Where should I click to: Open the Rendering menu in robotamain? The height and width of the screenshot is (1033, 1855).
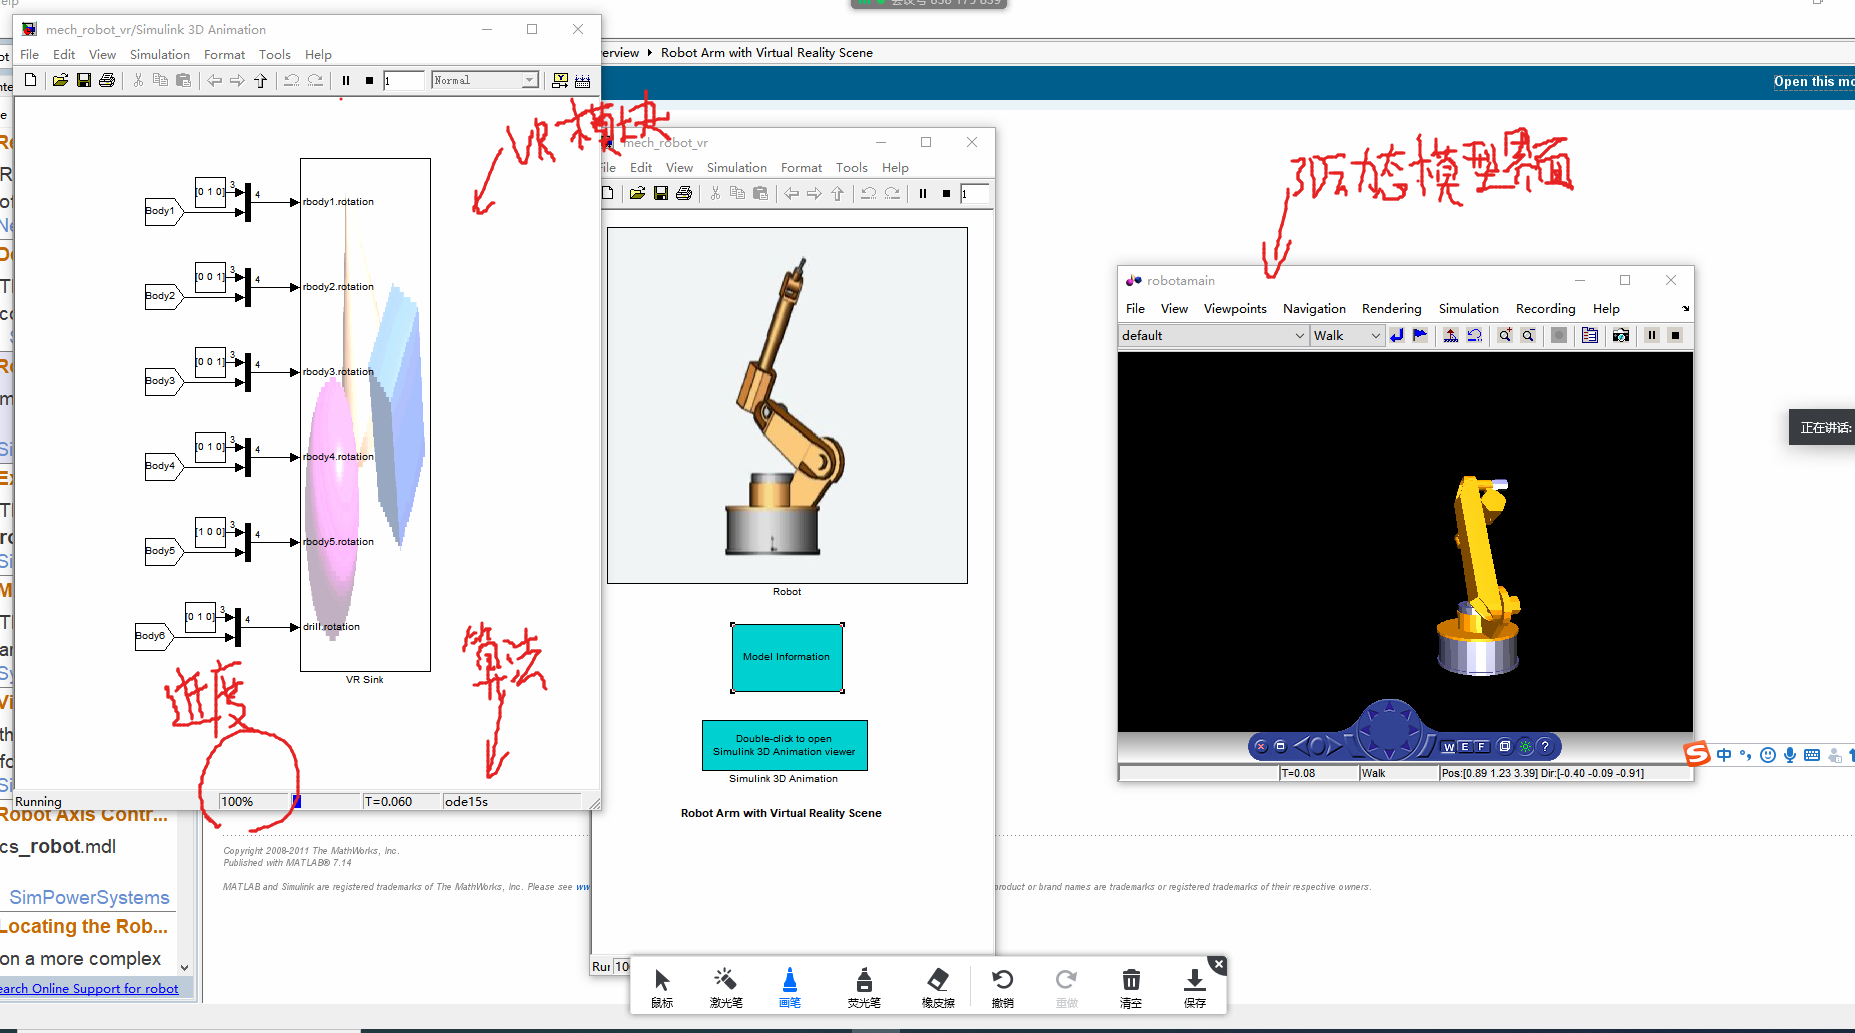[x=1391, y=309]
